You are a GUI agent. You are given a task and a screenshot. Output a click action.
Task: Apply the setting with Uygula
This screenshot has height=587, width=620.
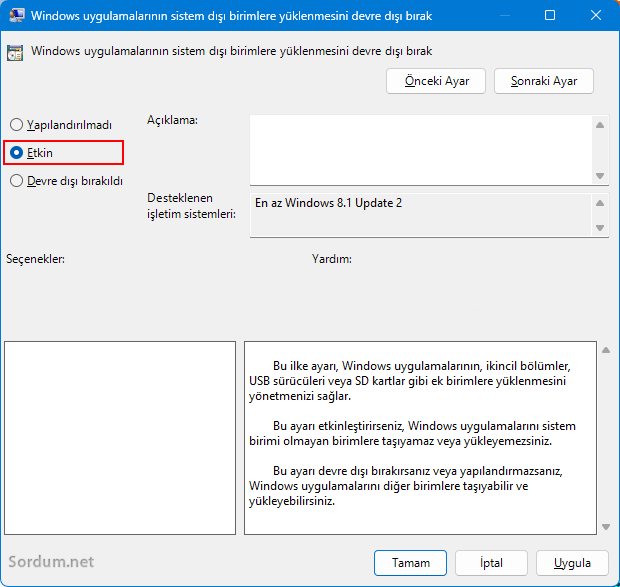[x=572, y=563]
